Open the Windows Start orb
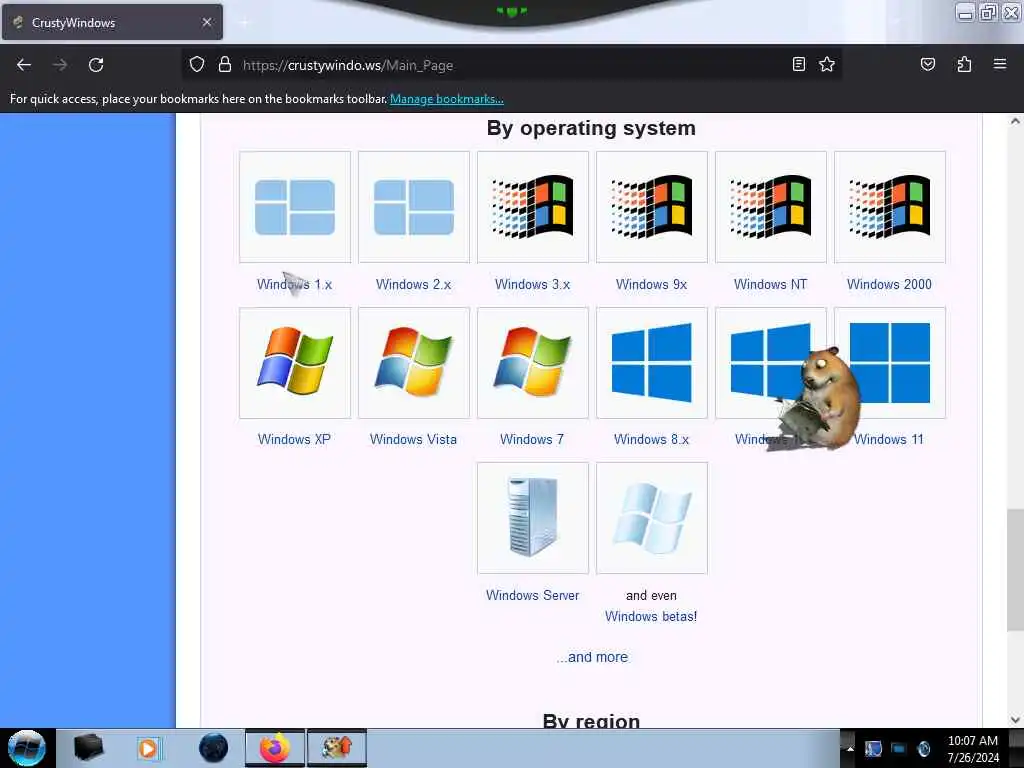This screenshot has height=768, width=1024. 26,748
